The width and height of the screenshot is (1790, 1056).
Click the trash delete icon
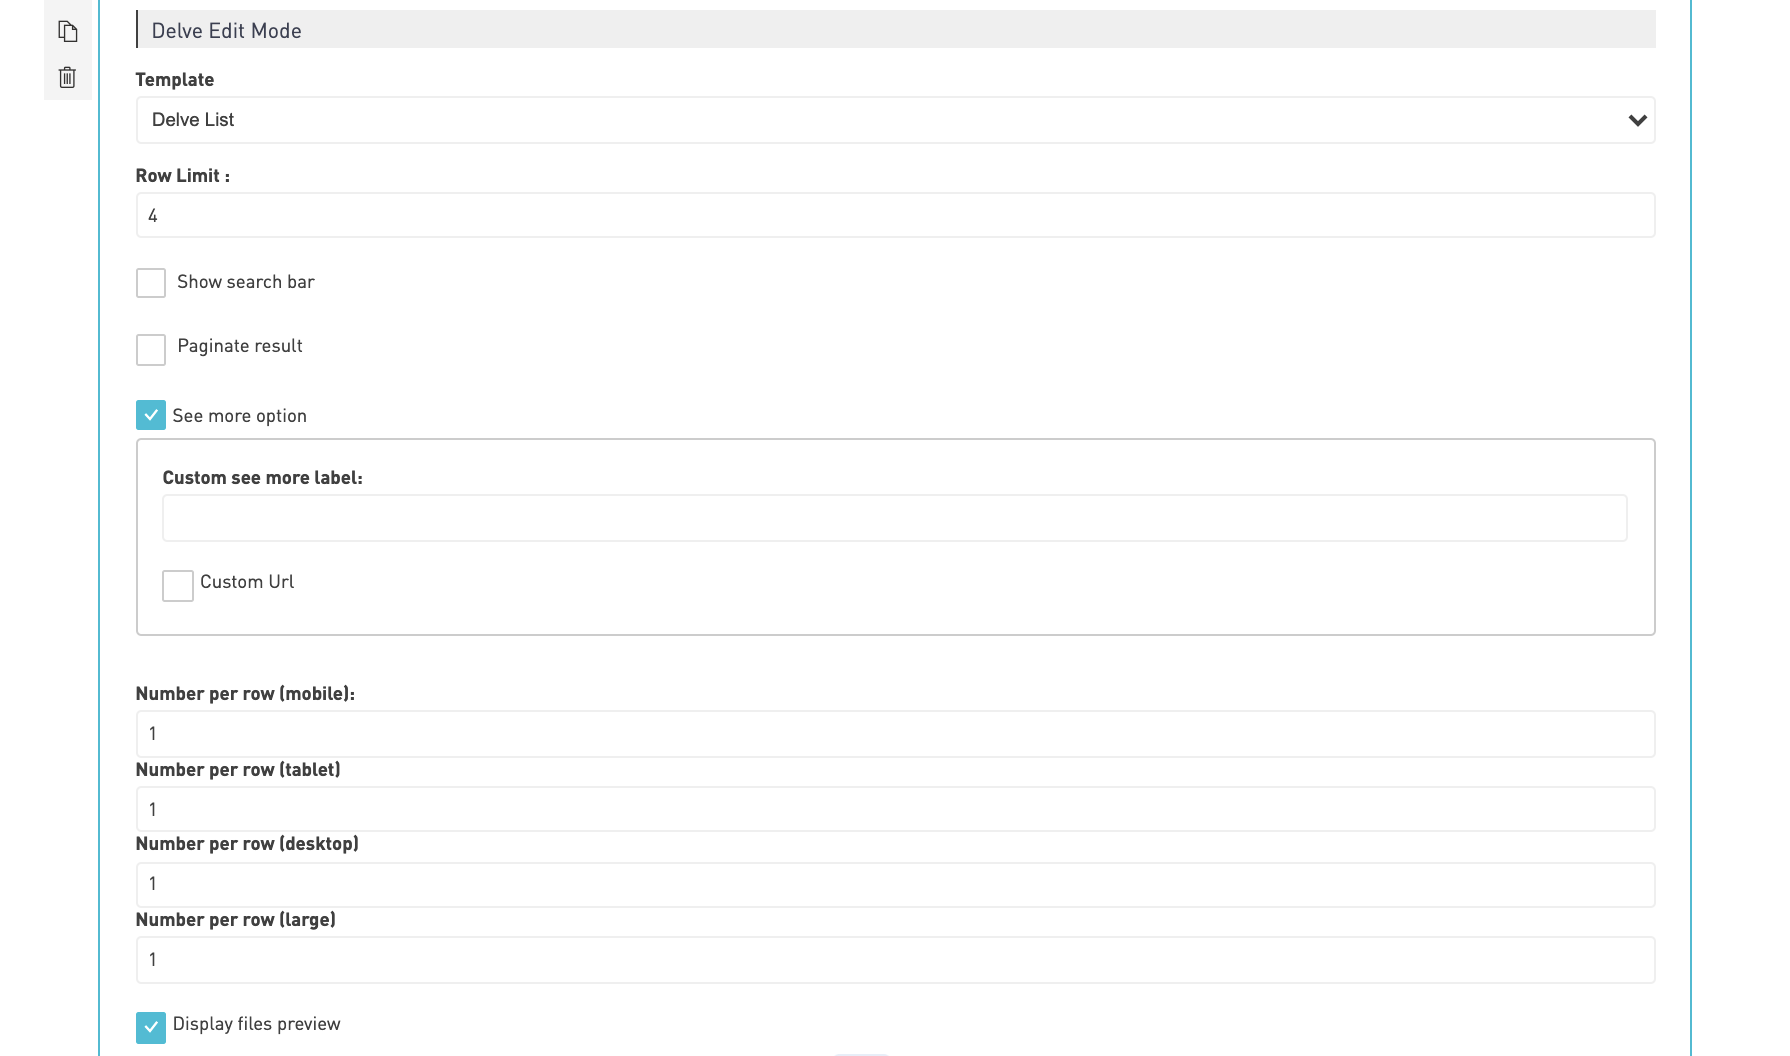tap(67, 77)
